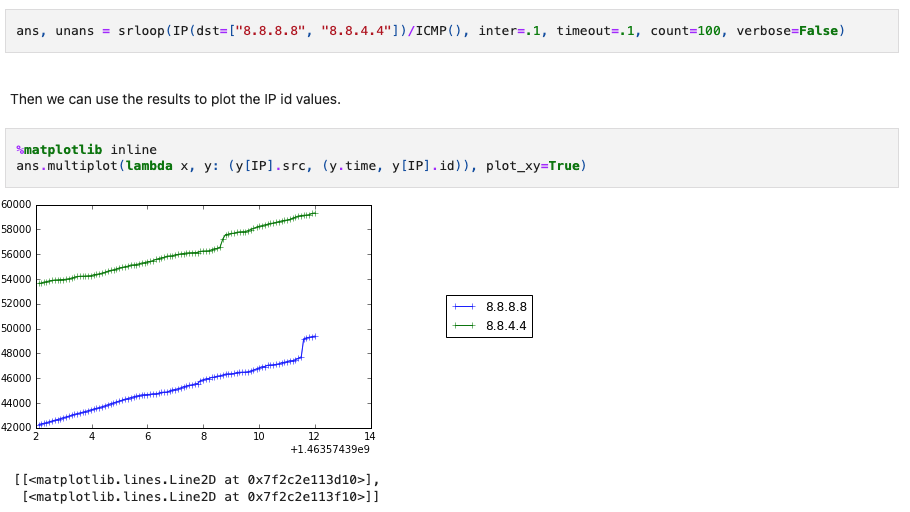
Task: Click the y-axis label 54000
Action: tap(16, 279)
